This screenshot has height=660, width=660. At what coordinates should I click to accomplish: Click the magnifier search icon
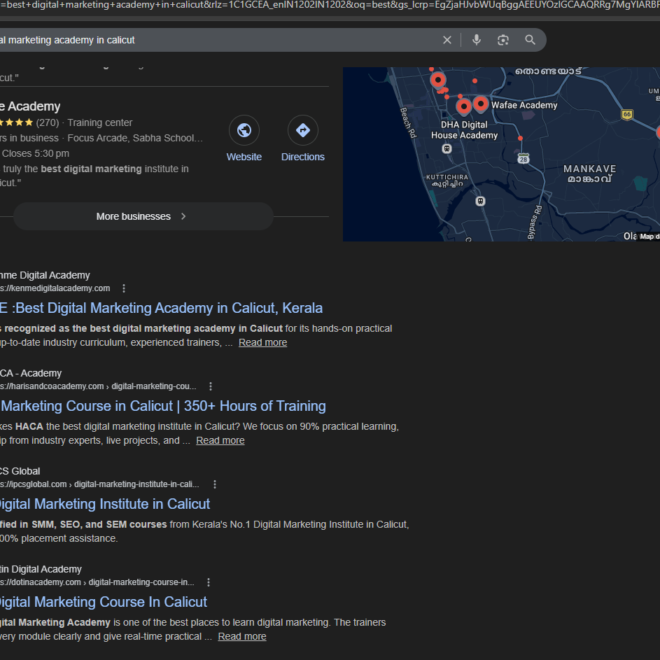coord(530,40)
